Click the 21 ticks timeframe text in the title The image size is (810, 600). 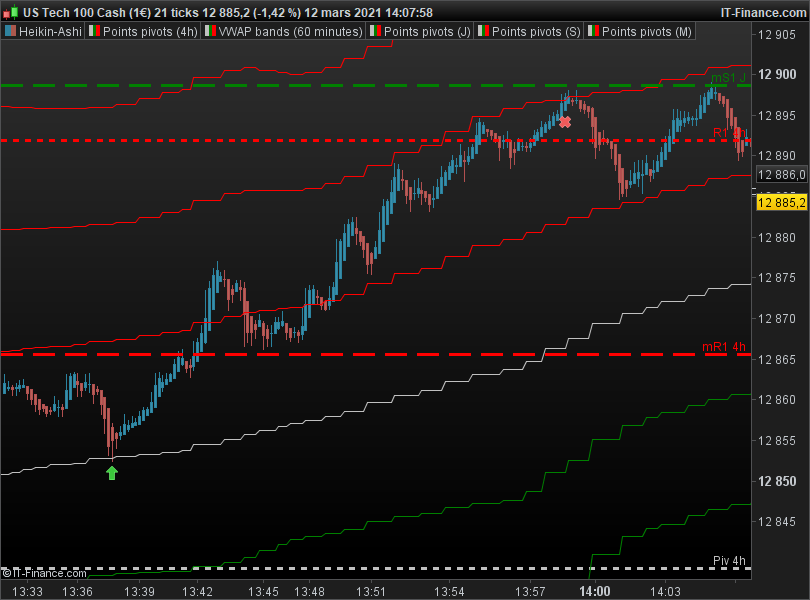pyautogui.click(x=176, y=12)
